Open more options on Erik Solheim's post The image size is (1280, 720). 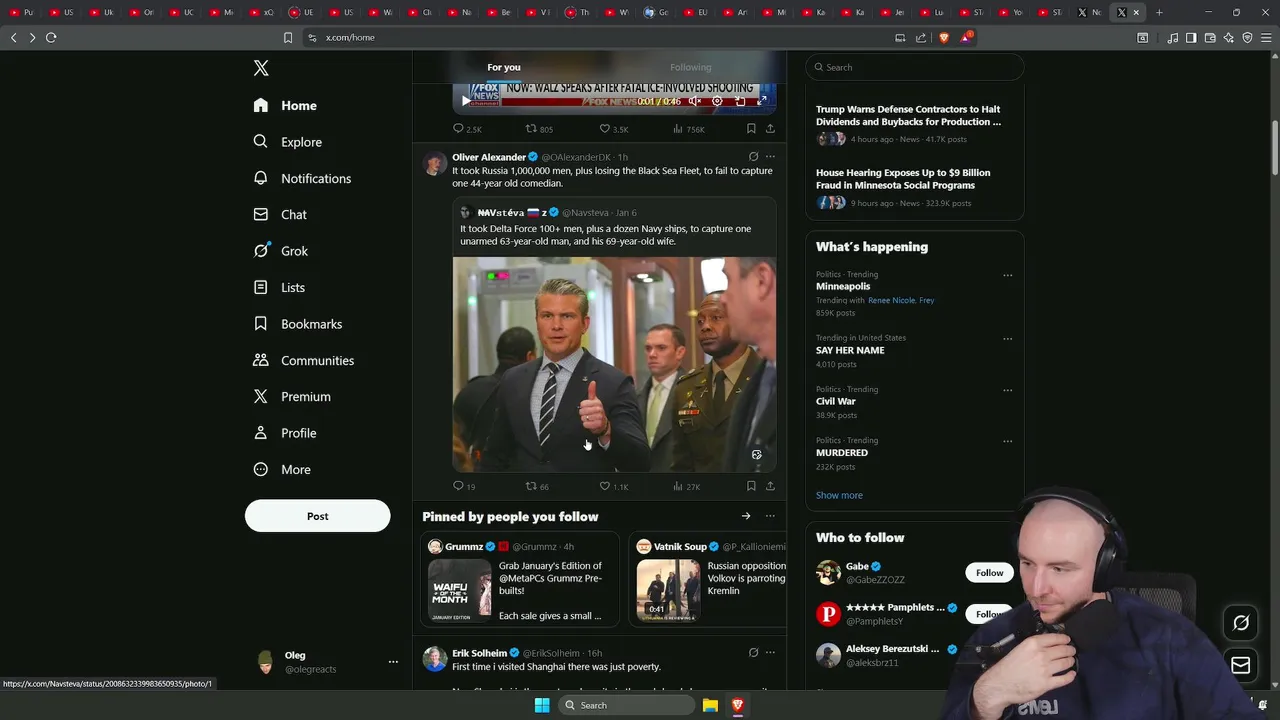click(770, 653)
